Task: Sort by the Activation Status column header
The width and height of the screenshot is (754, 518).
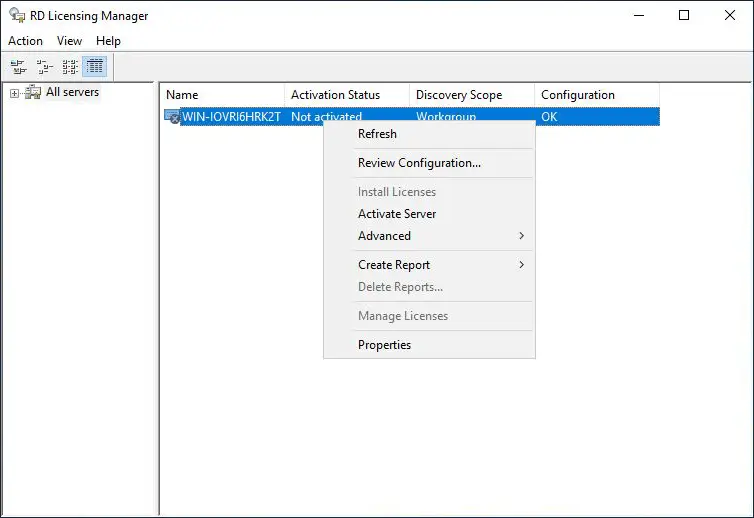Action: pos(347,95)
